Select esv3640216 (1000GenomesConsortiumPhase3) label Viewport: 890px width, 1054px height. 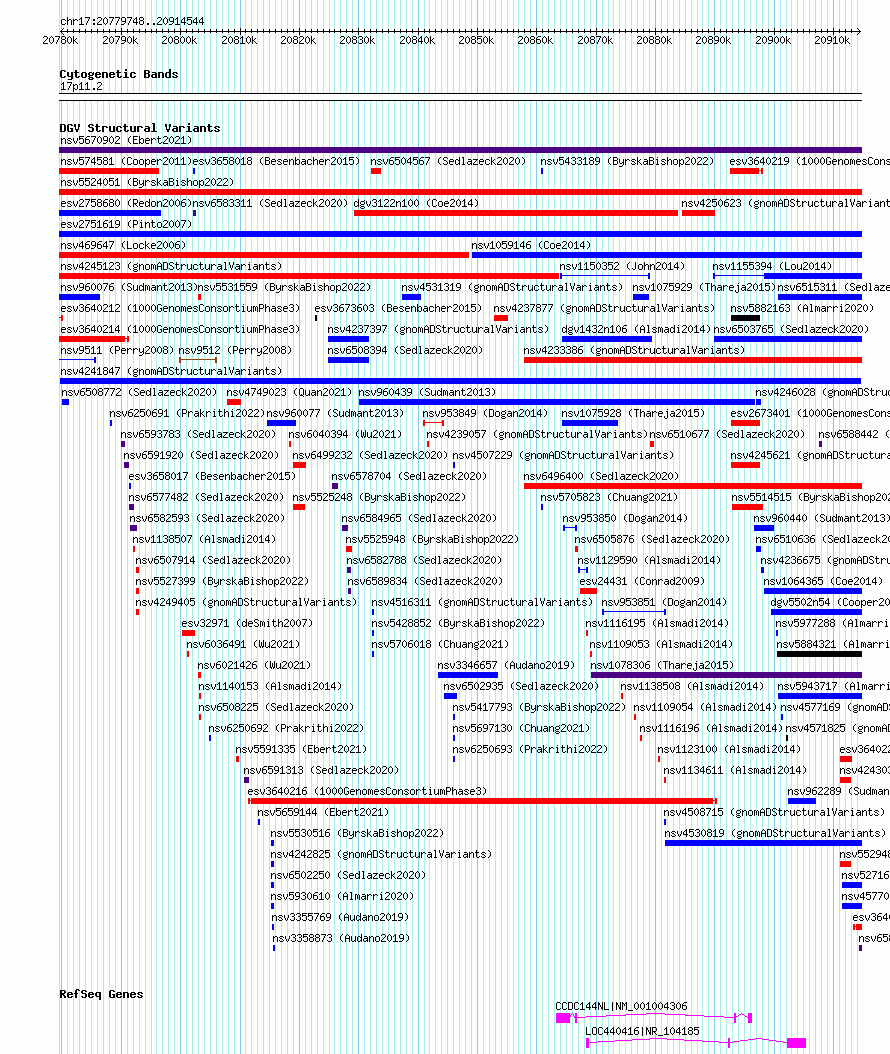[x=368, y=791]
